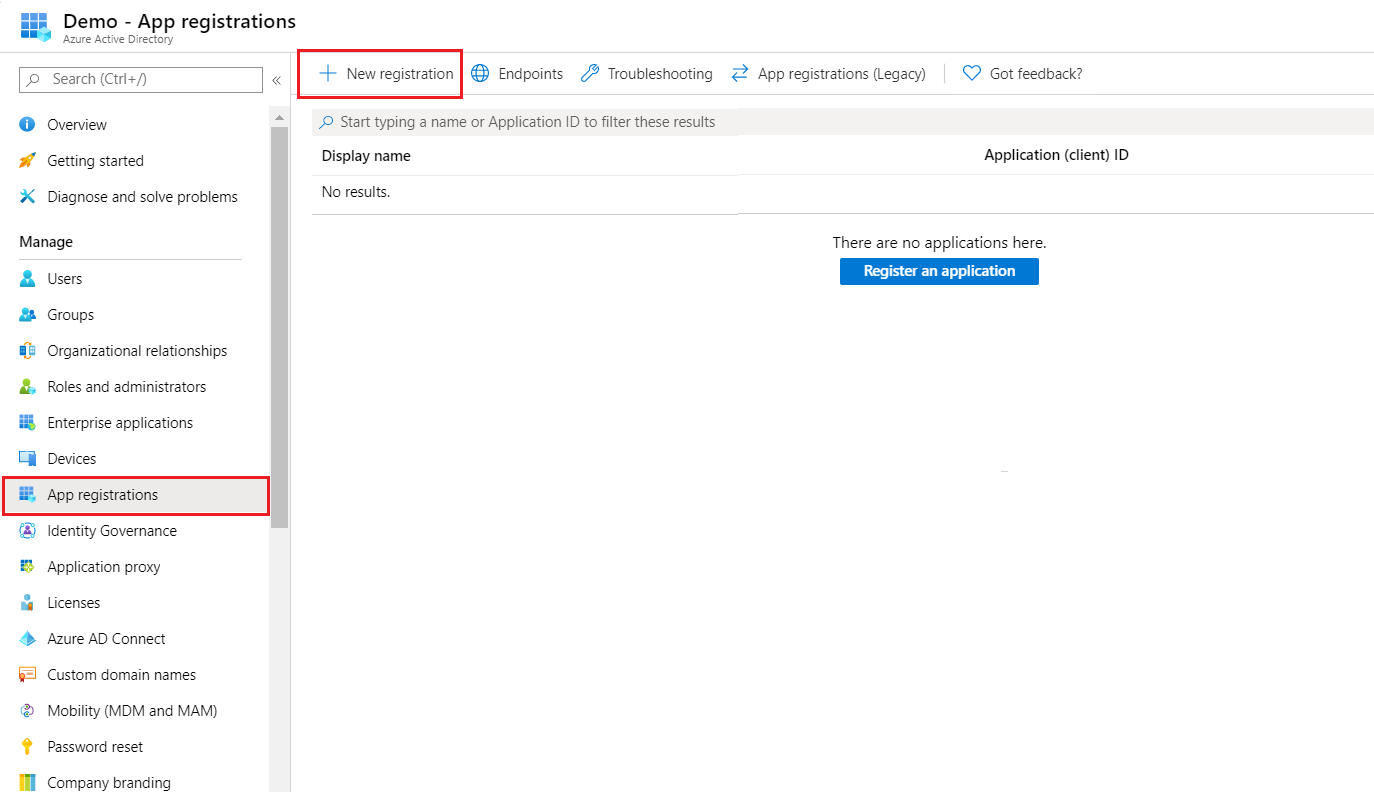The image size is (1374, 792).
Task: Switch to App registrations (Legacy)
Action: (829, 74)
